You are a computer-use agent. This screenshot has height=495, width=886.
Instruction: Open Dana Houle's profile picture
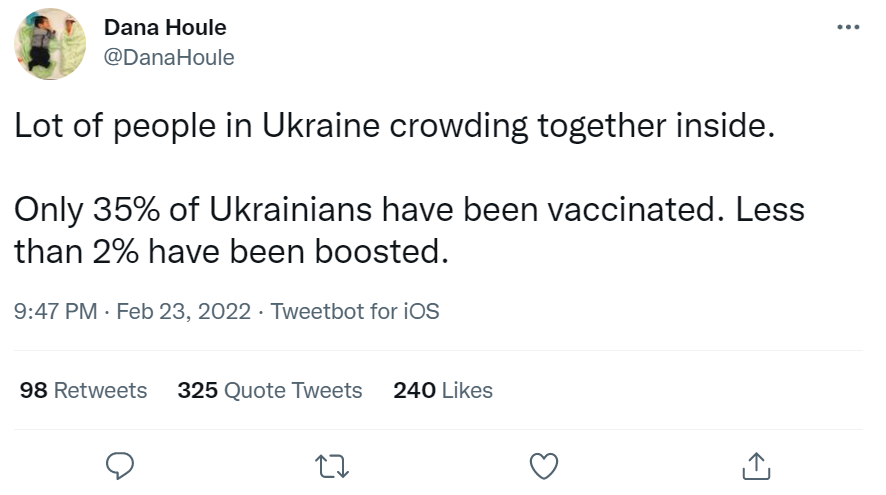click(49, 44)
